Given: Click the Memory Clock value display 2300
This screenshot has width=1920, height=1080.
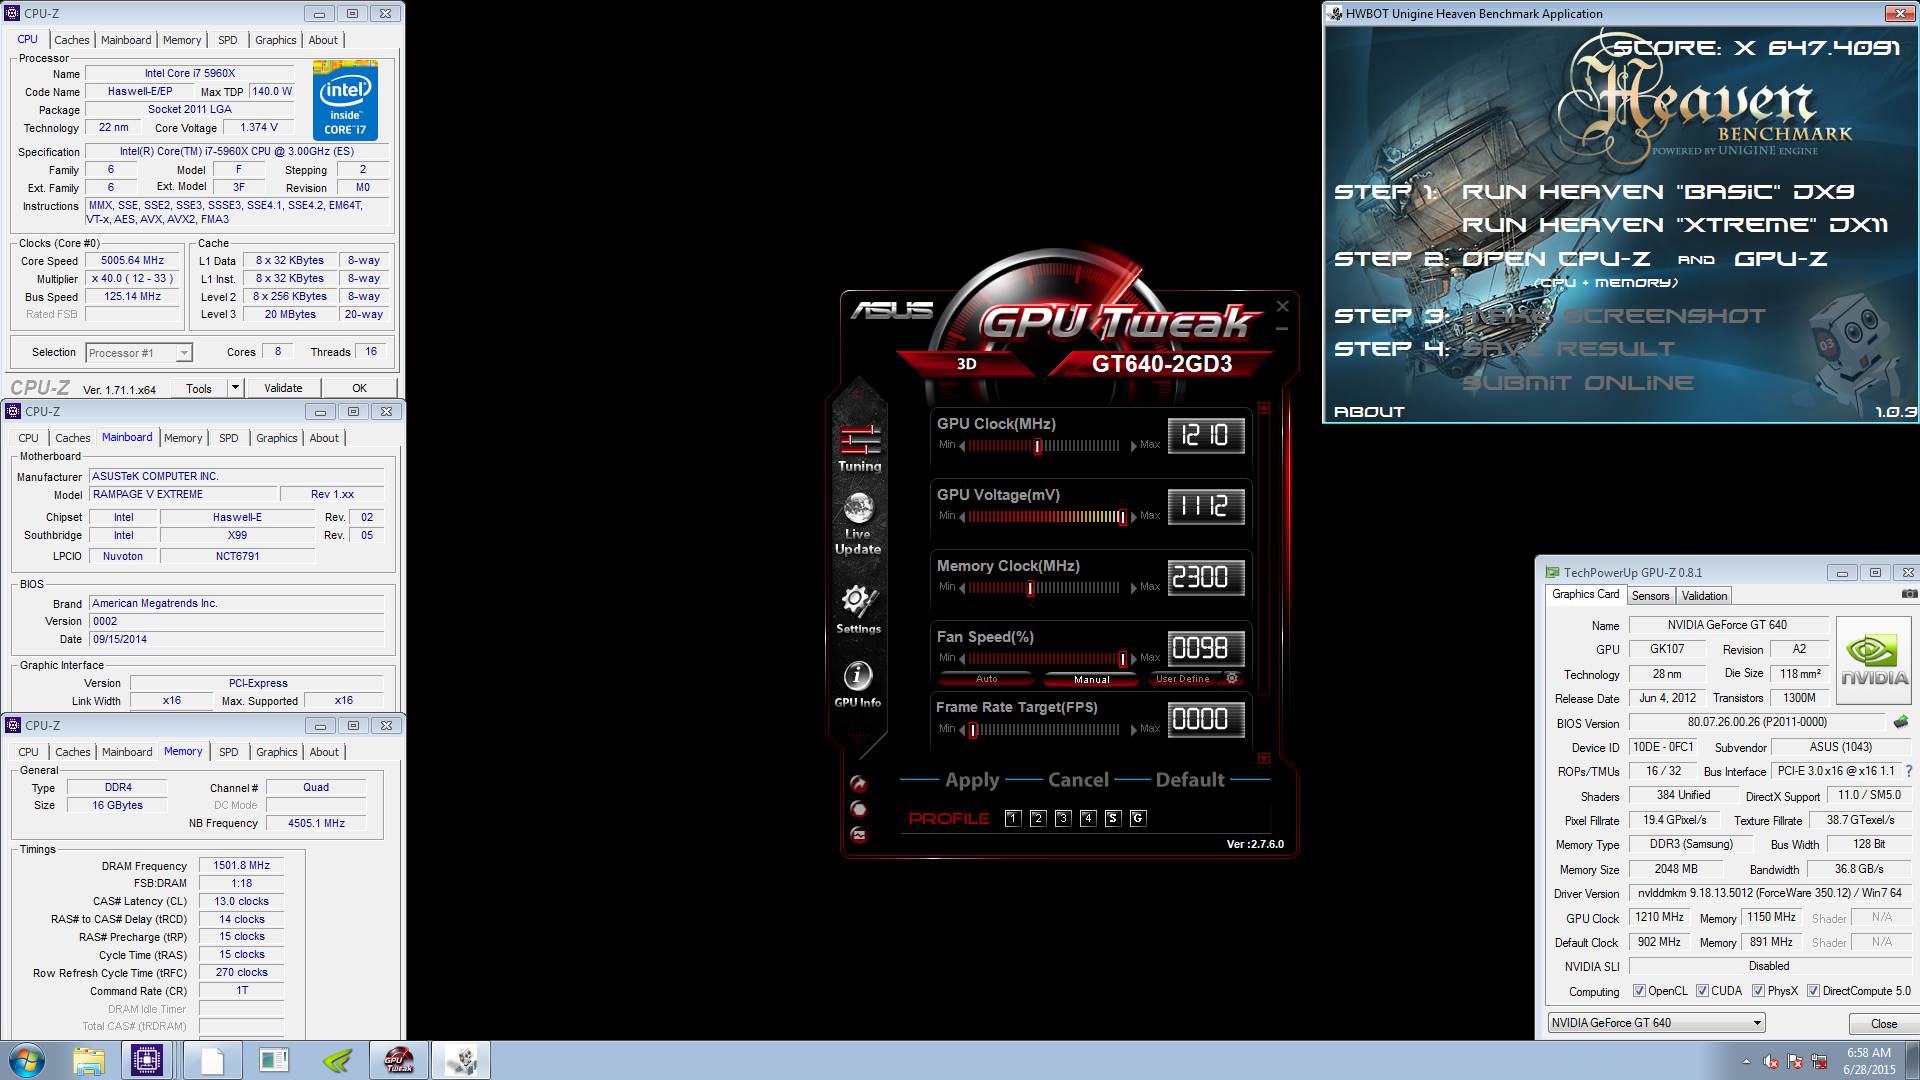Looking at the screenshot, I should point(1205,577).
